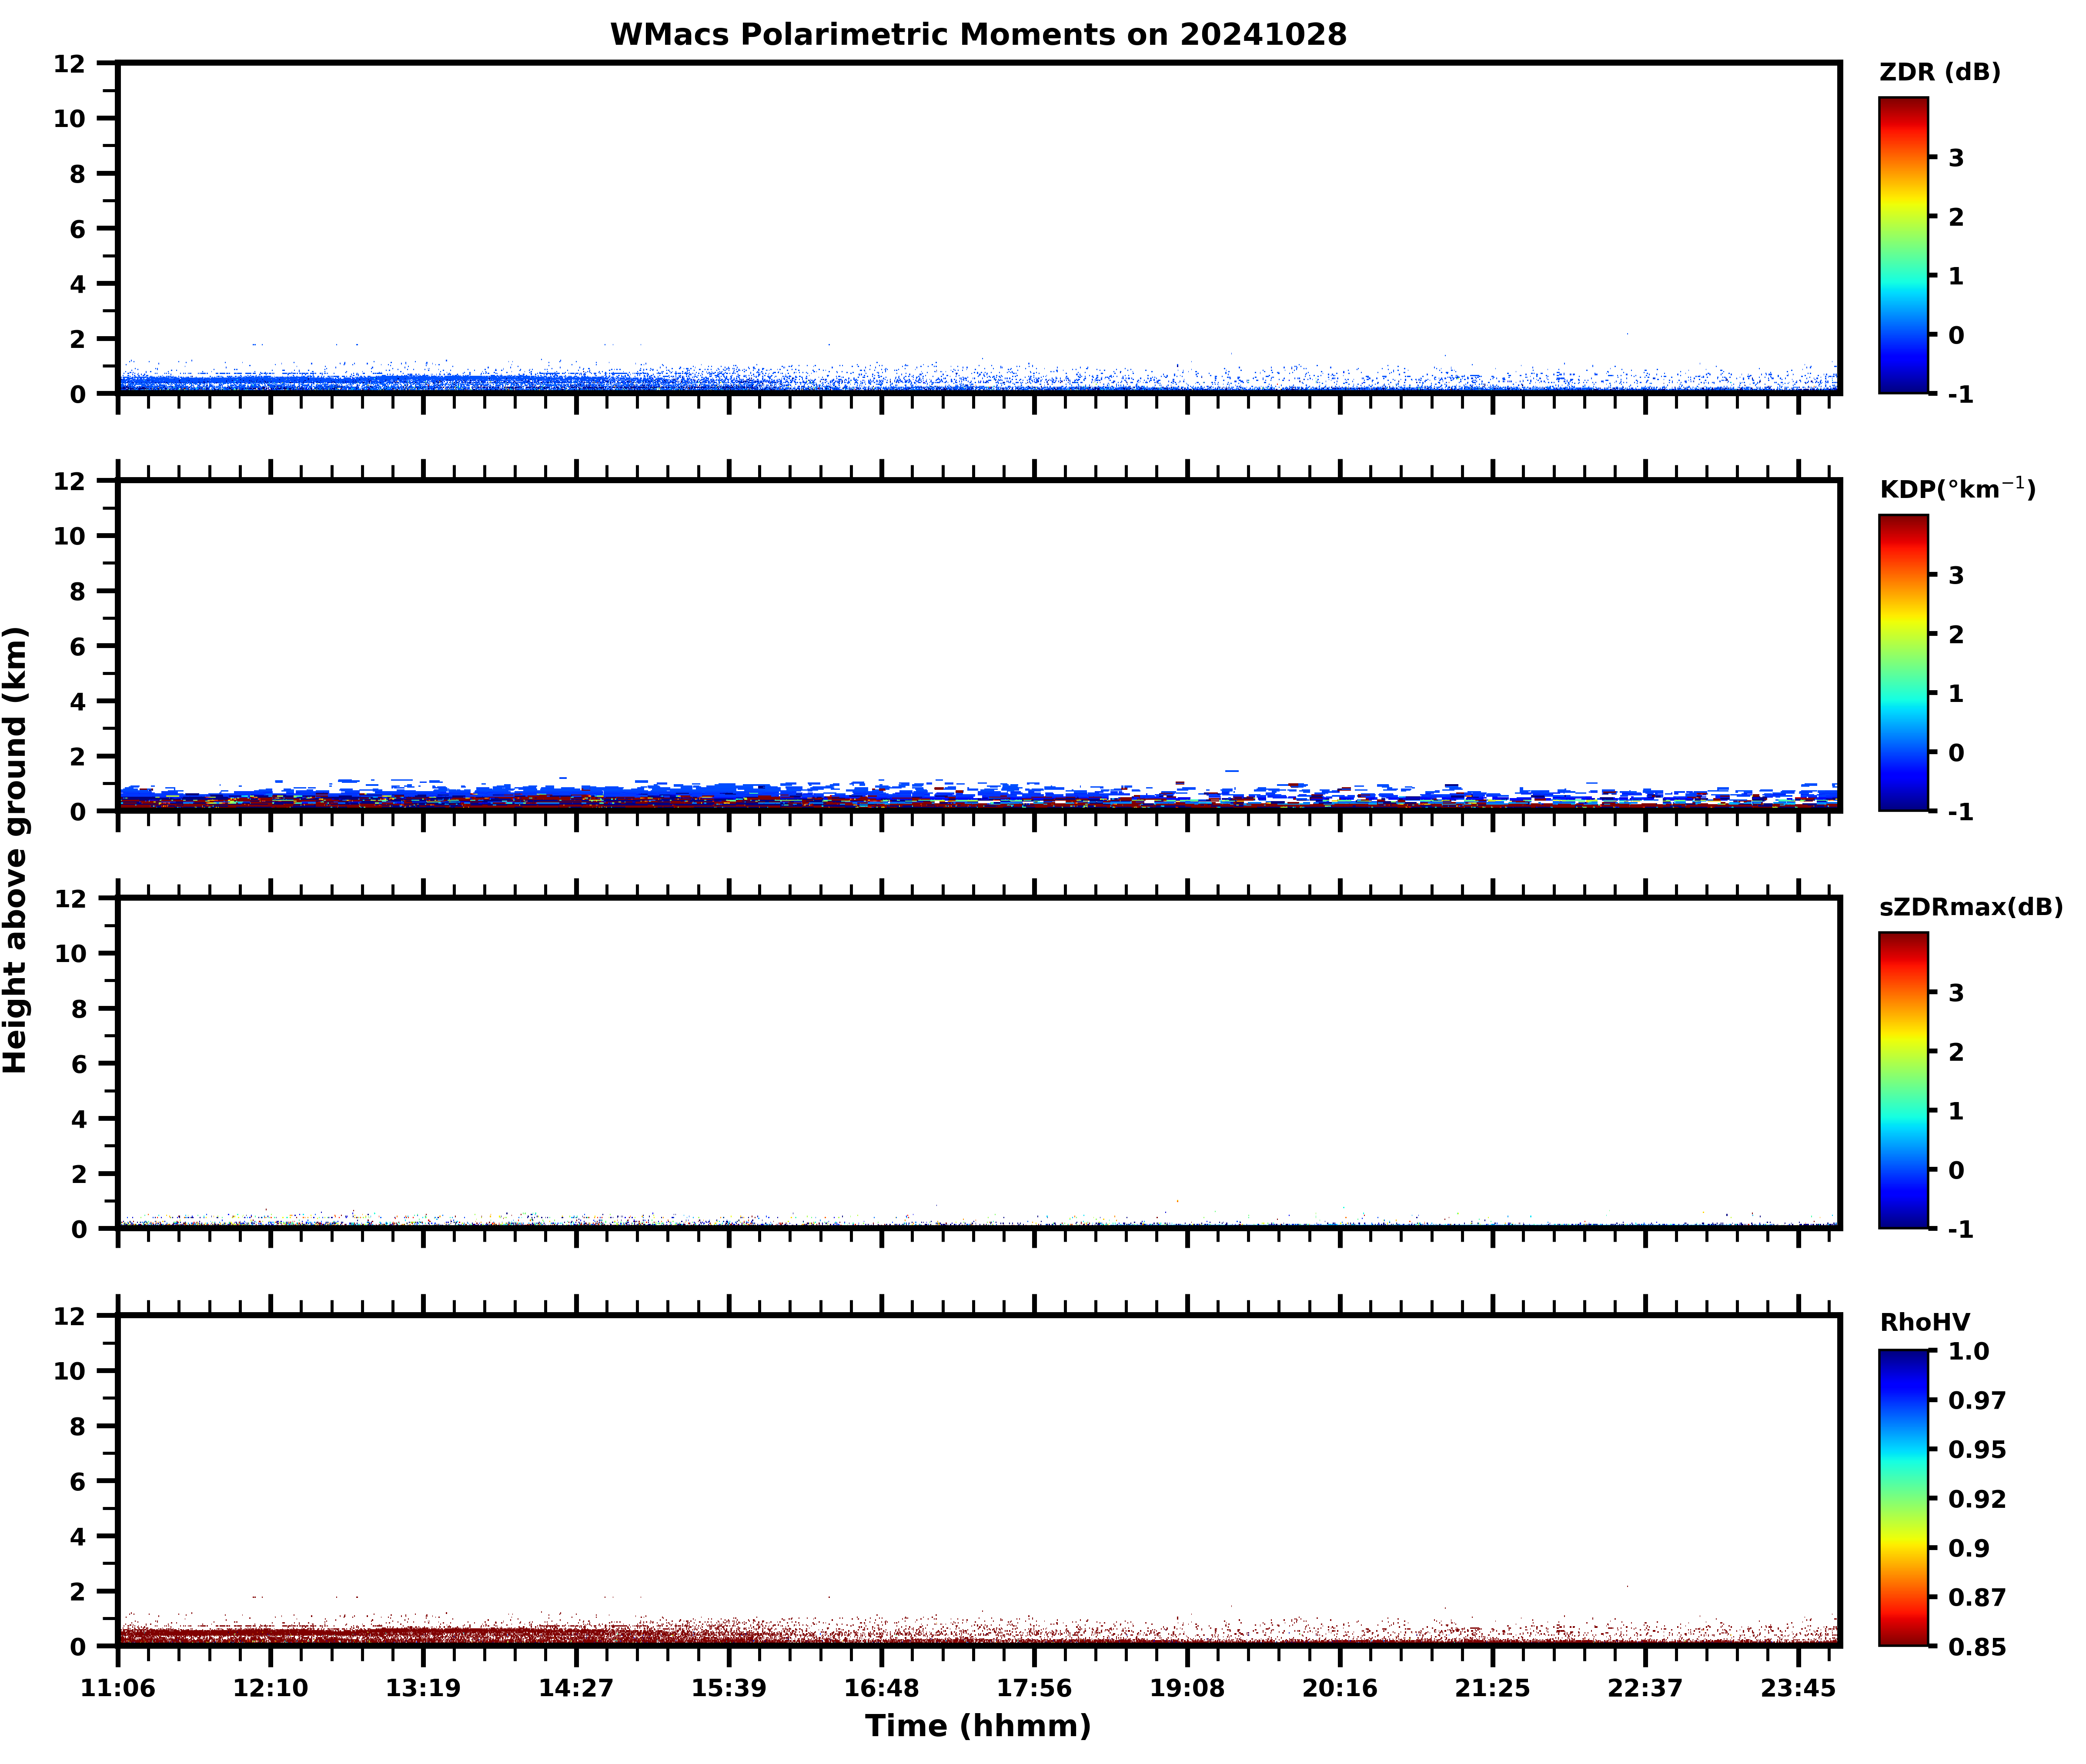Click the '23:45' time tick label

(1798, 1688)
